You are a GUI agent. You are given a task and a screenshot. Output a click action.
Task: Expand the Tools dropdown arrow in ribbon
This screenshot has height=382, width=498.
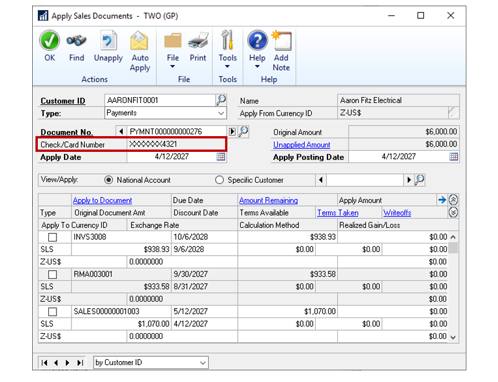(x=227, y=67)
